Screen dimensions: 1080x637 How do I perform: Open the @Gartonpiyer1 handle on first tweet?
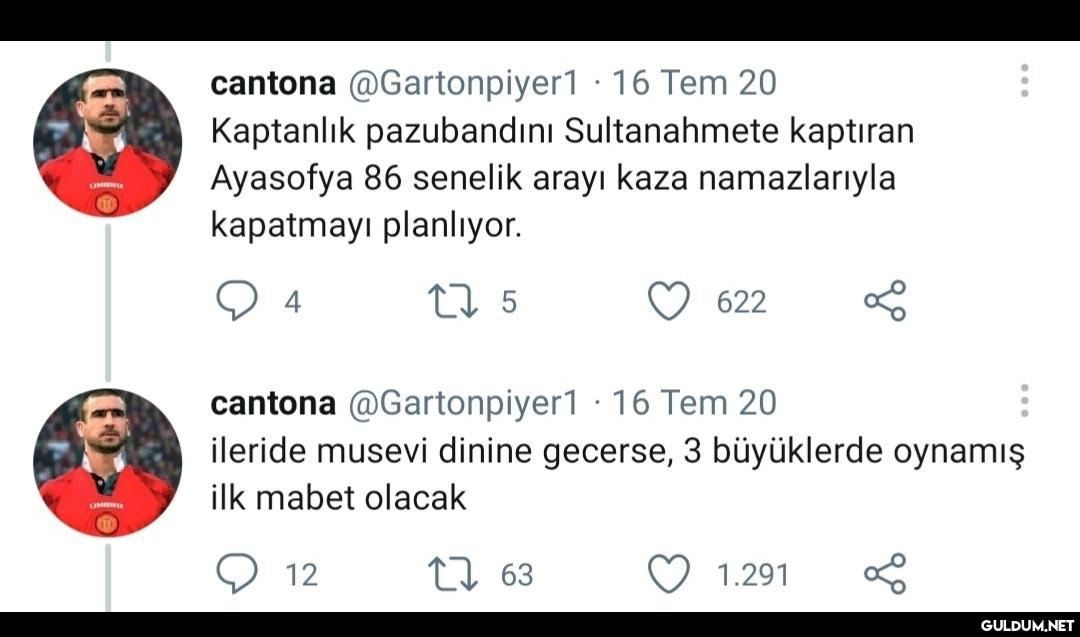point(462,83)
